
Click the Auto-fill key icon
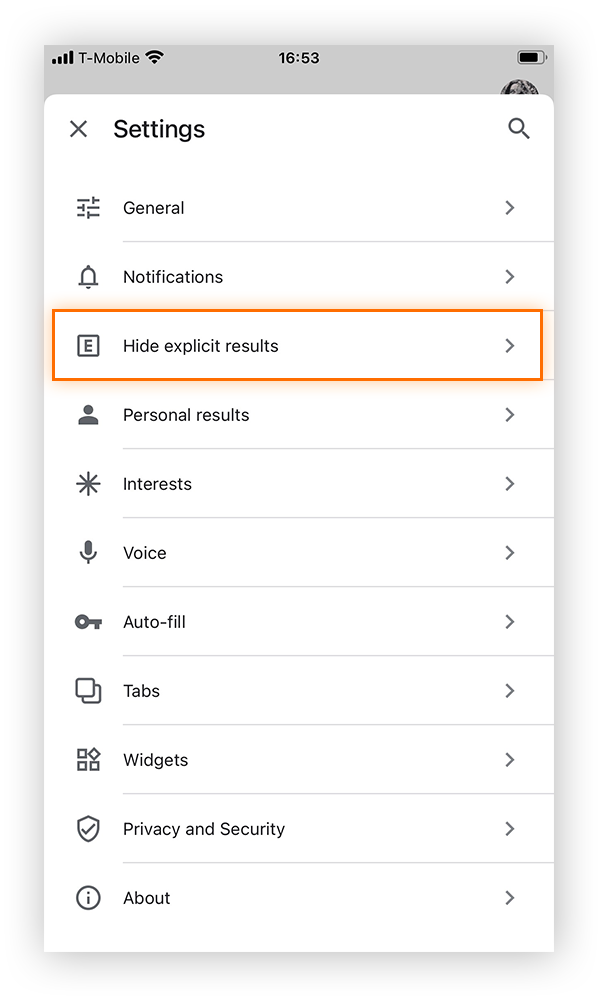pos(88,621)
